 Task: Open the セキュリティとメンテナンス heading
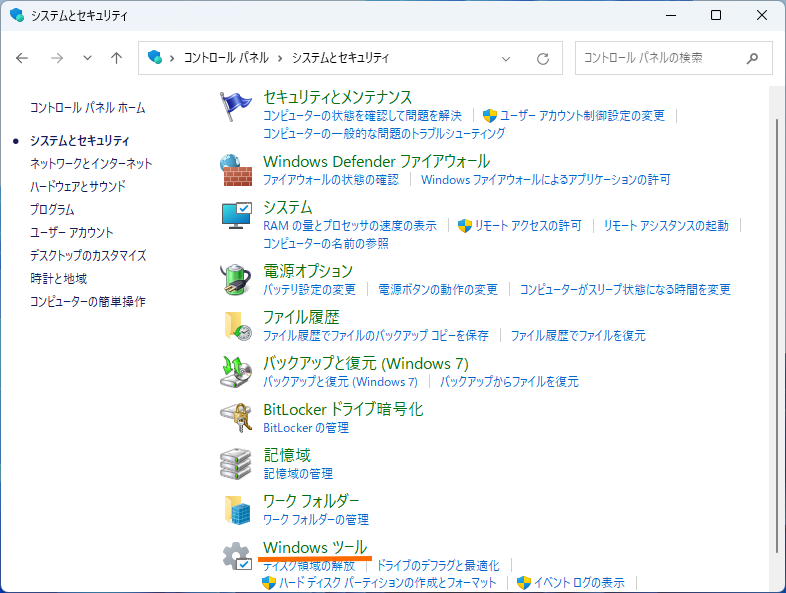coord(338,97)
